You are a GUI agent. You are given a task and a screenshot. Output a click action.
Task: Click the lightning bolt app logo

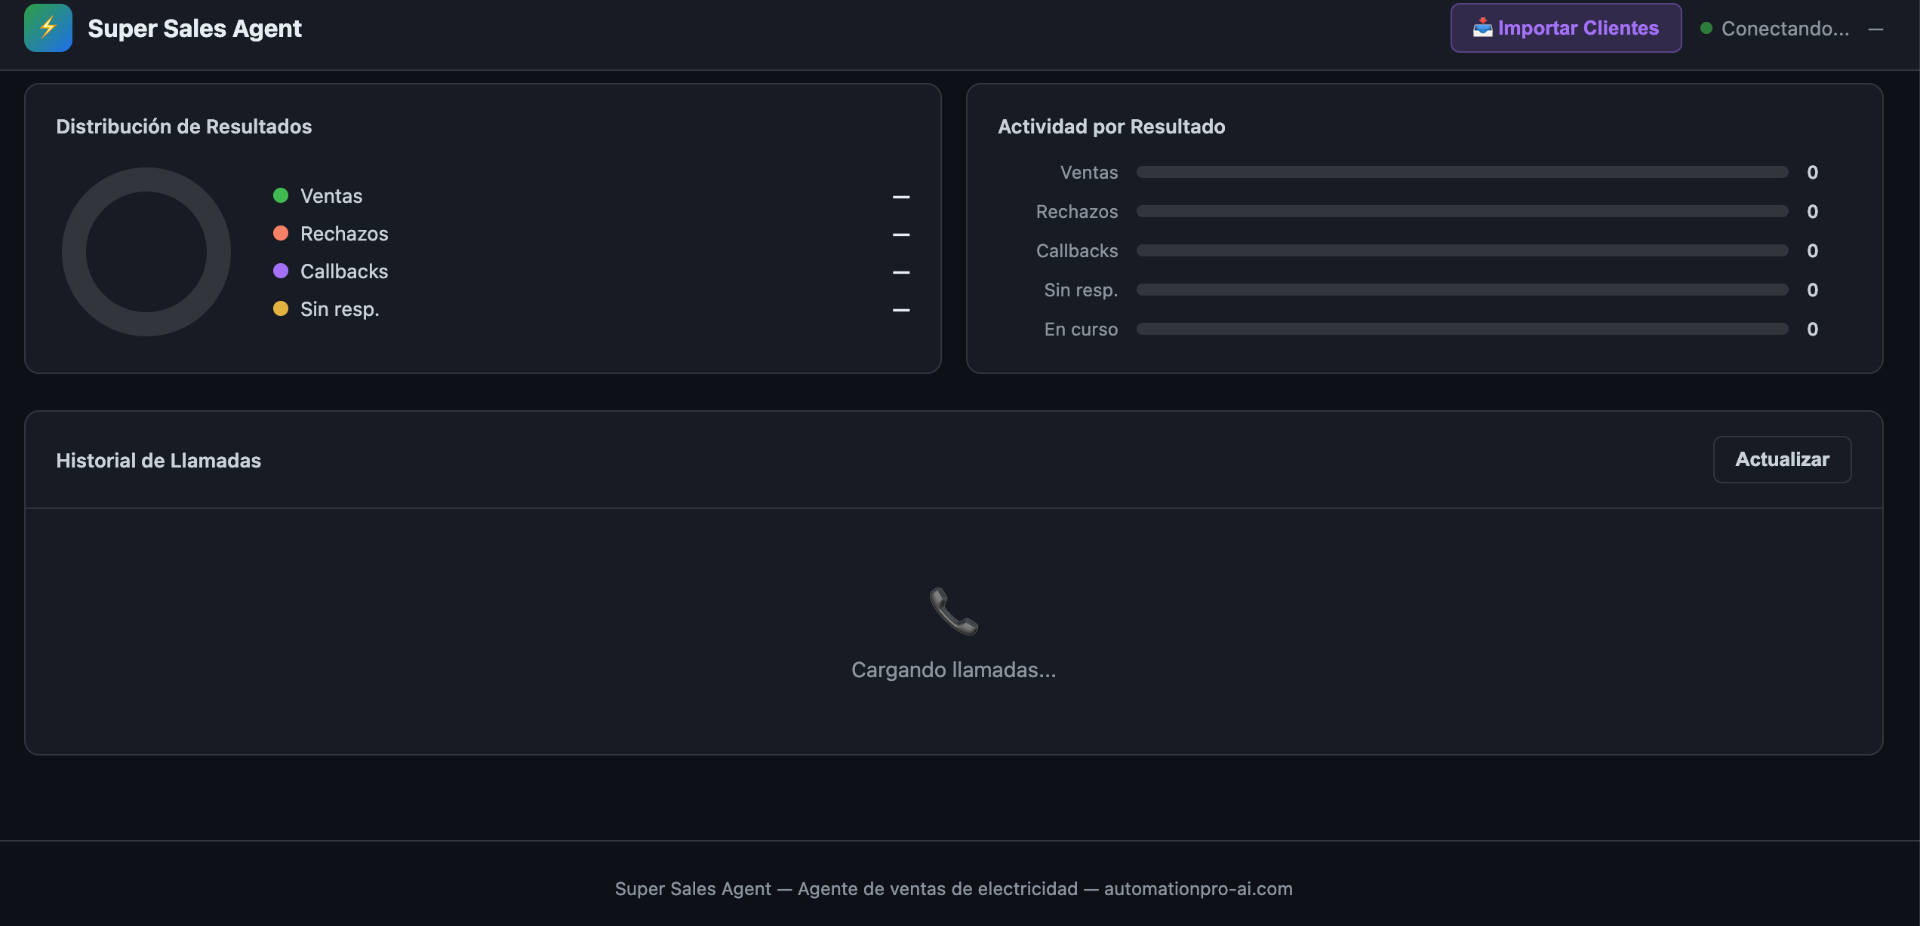48,28
